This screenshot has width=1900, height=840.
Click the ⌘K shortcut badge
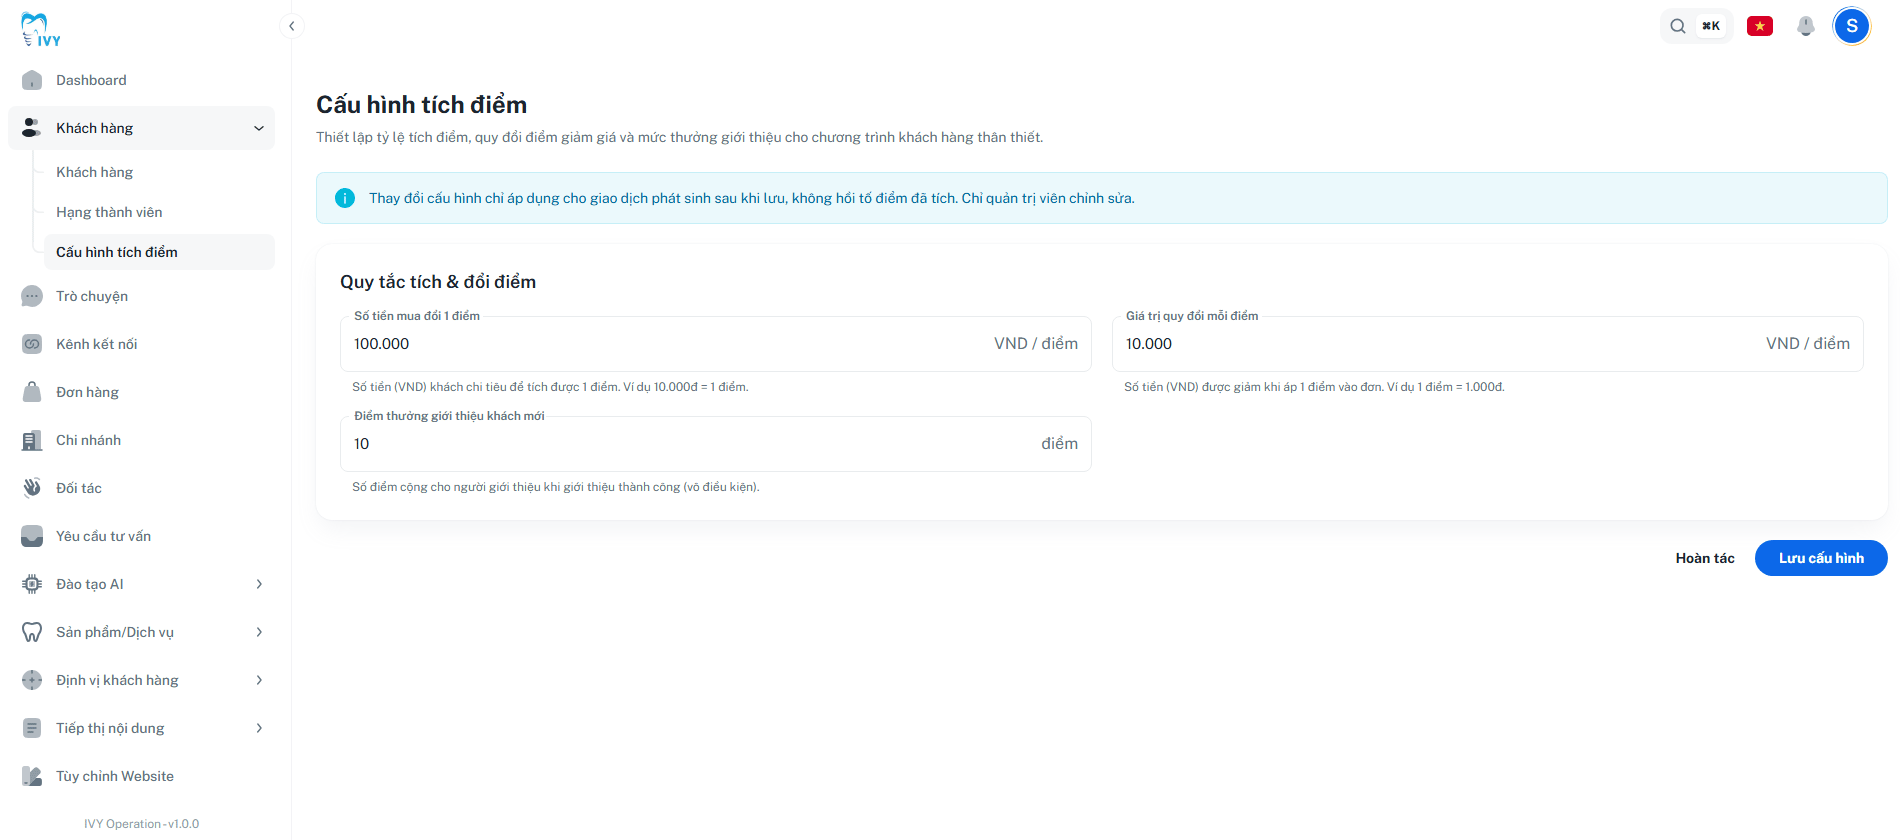pos(1711,26)
